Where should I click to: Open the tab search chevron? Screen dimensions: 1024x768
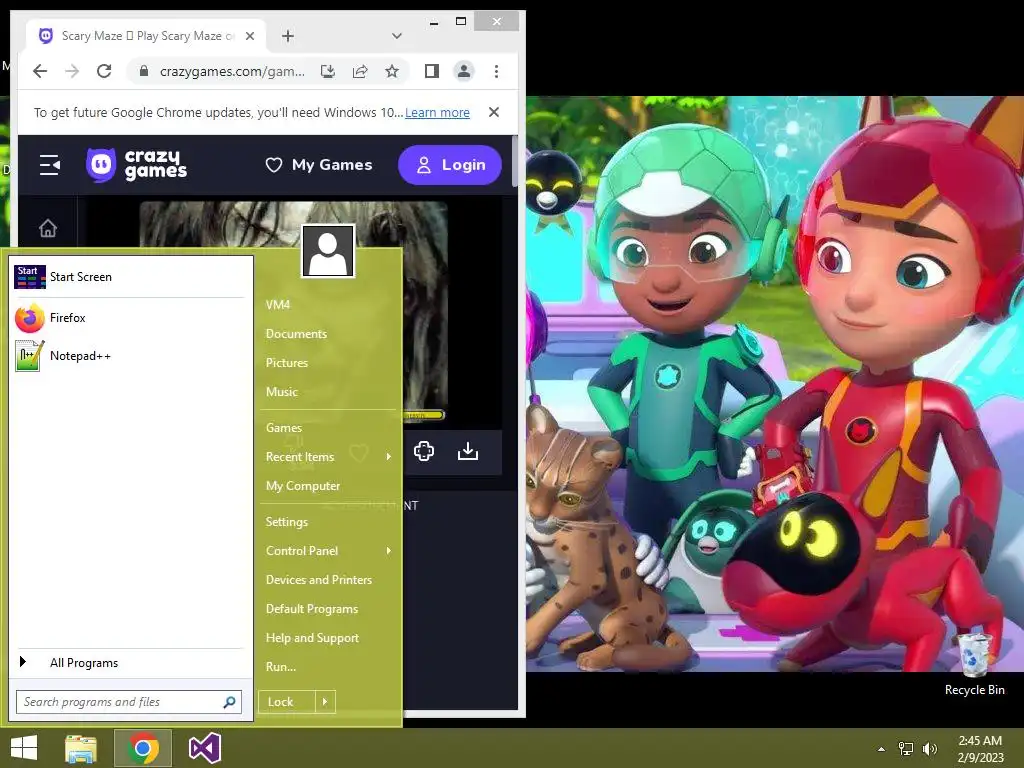[x=396, y=36]
